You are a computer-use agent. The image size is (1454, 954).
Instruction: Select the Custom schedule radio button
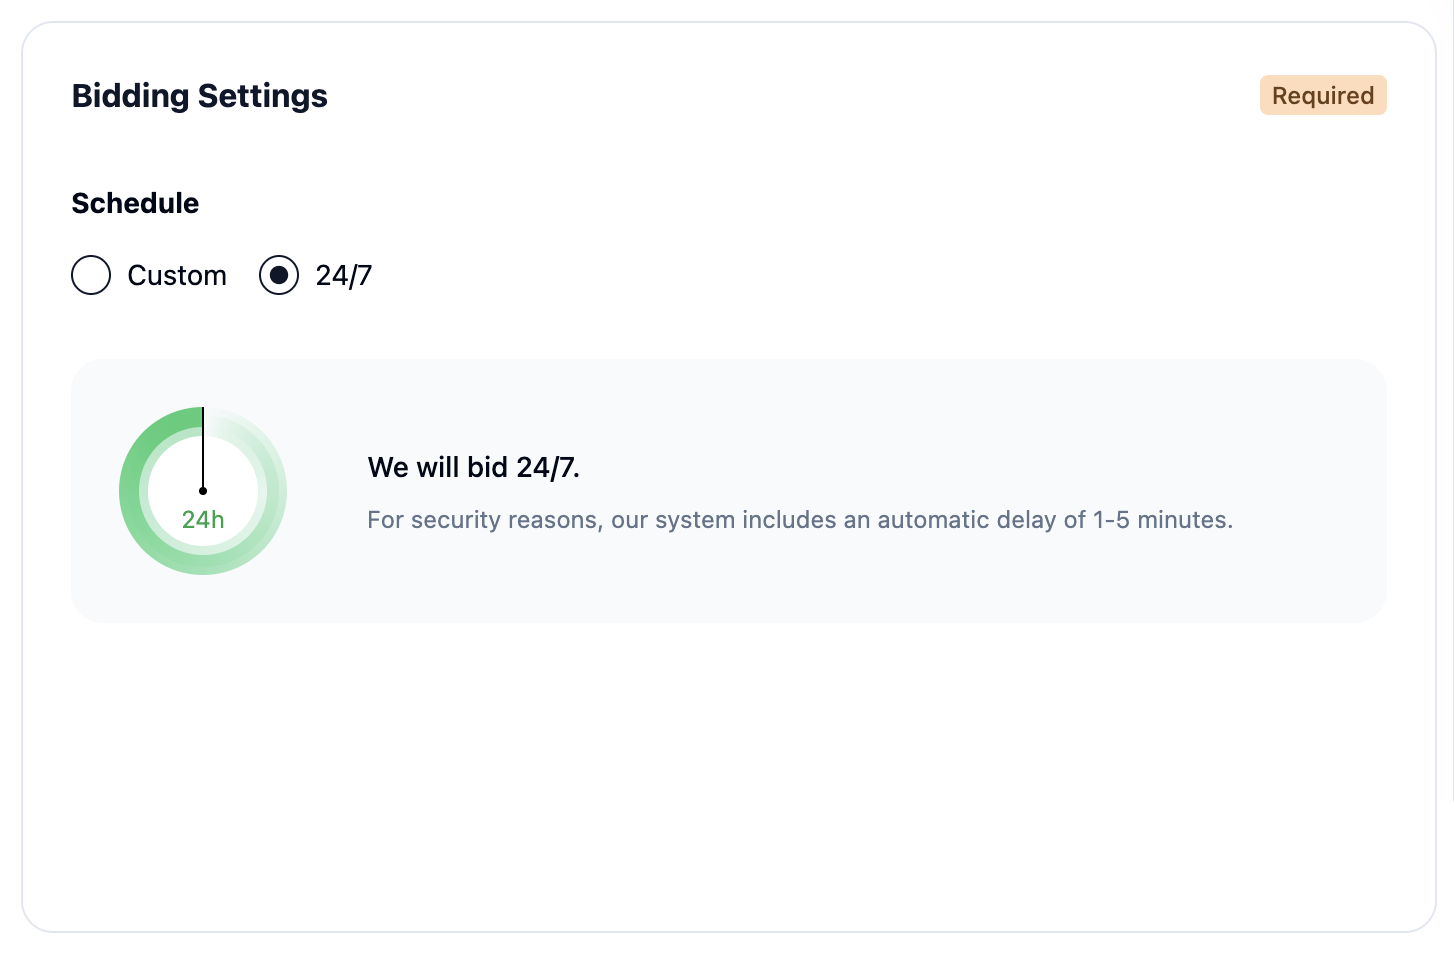(x=91, y=275)
